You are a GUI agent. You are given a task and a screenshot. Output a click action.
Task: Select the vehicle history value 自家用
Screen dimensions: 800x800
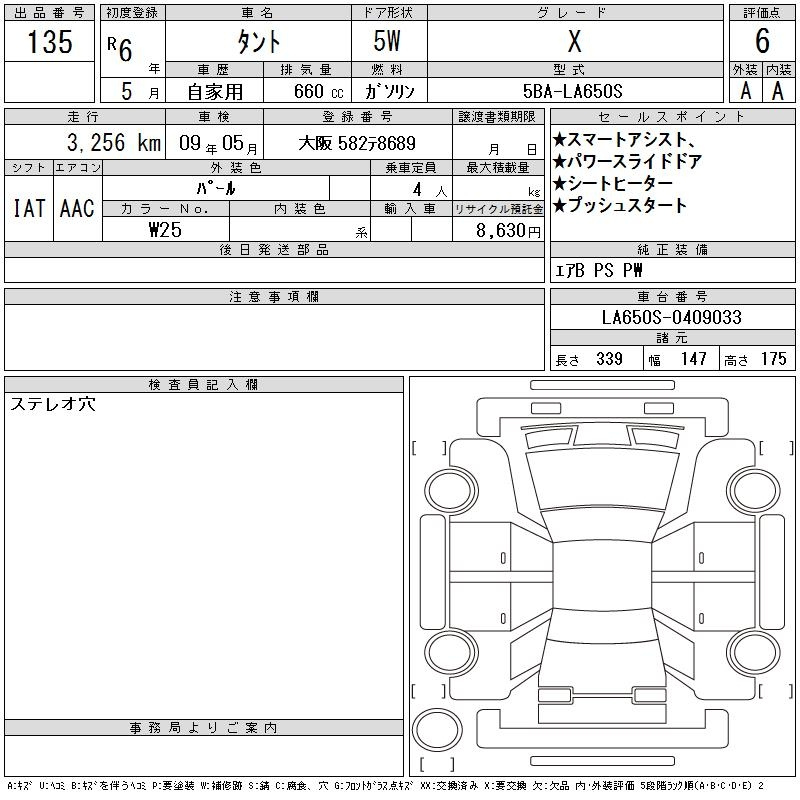tap(215, 92)
